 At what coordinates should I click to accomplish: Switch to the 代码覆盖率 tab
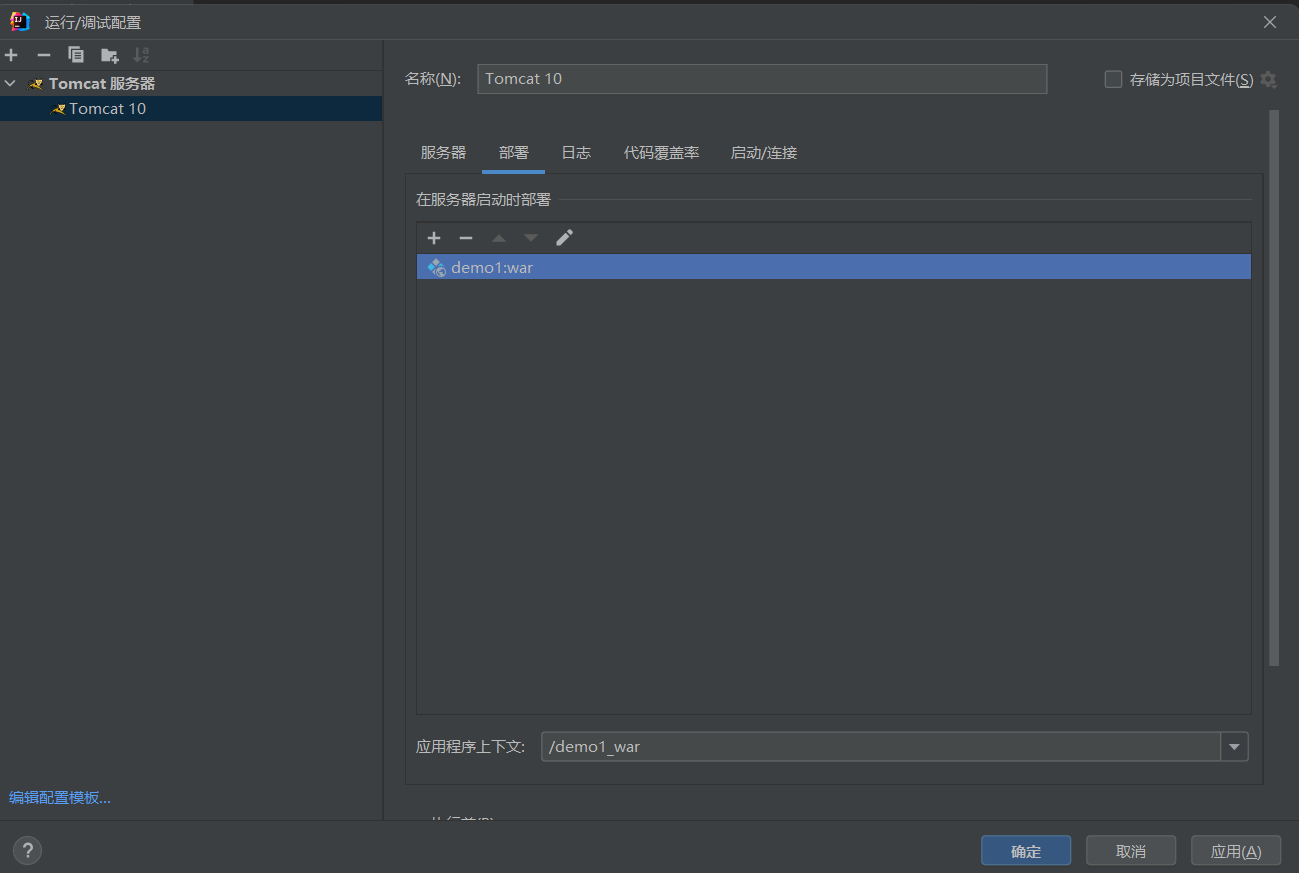pos(661,153)
